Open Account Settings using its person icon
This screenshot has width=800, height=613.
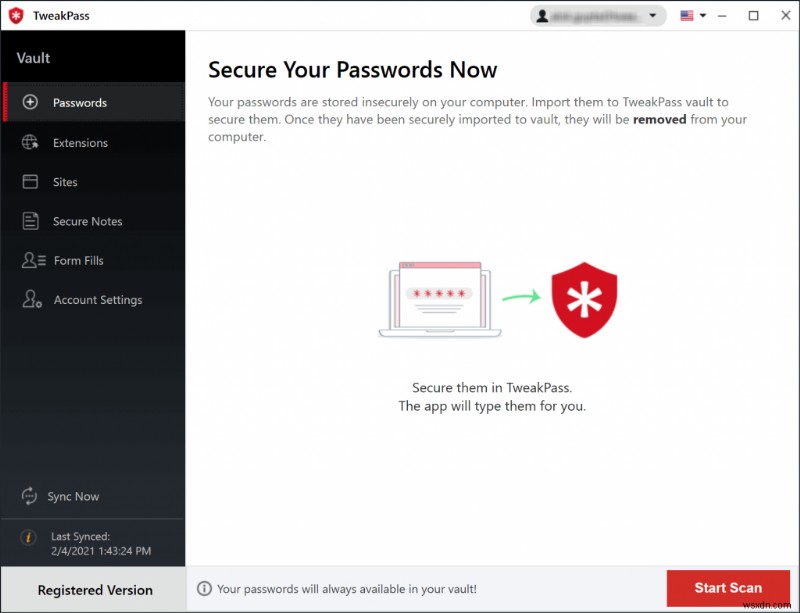[x=32, y=300]
